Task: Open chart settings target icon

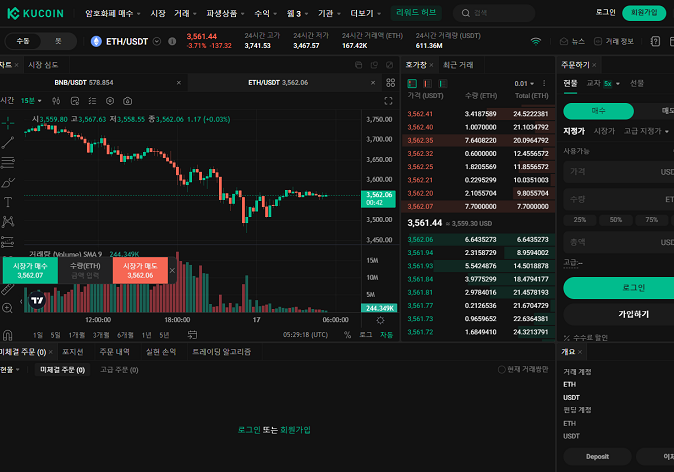Action: [x=110, y=101]
